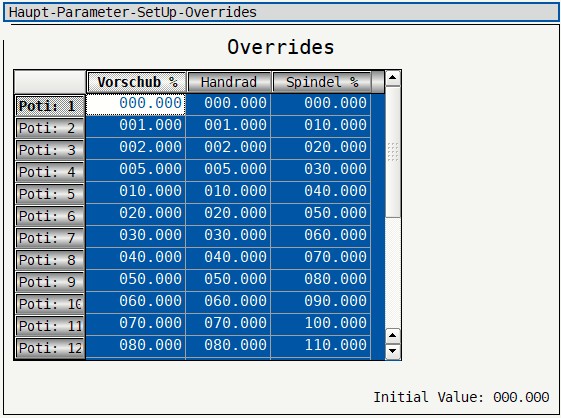Select Spindel value 100.000 in Poti 11 row

tap(321, 324)
